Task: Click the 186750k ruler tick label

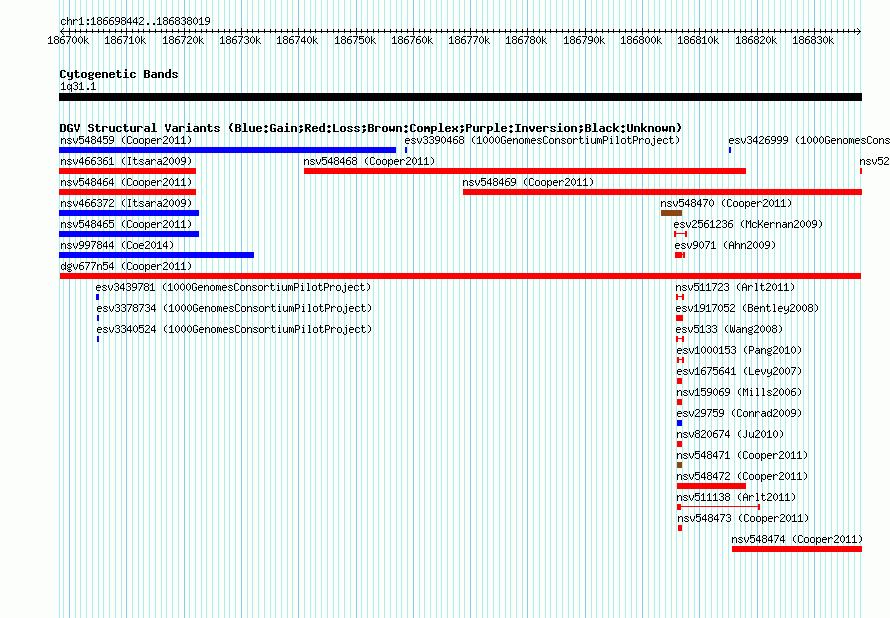Action: (355, 40)
